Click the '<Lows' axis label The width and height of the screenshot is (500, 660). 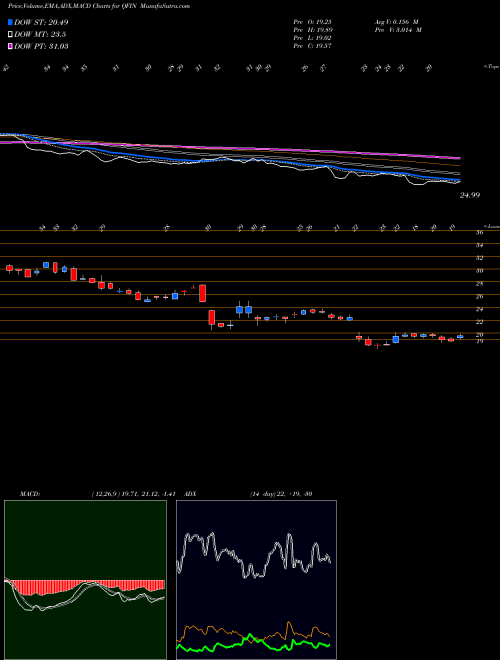(491, 226)
